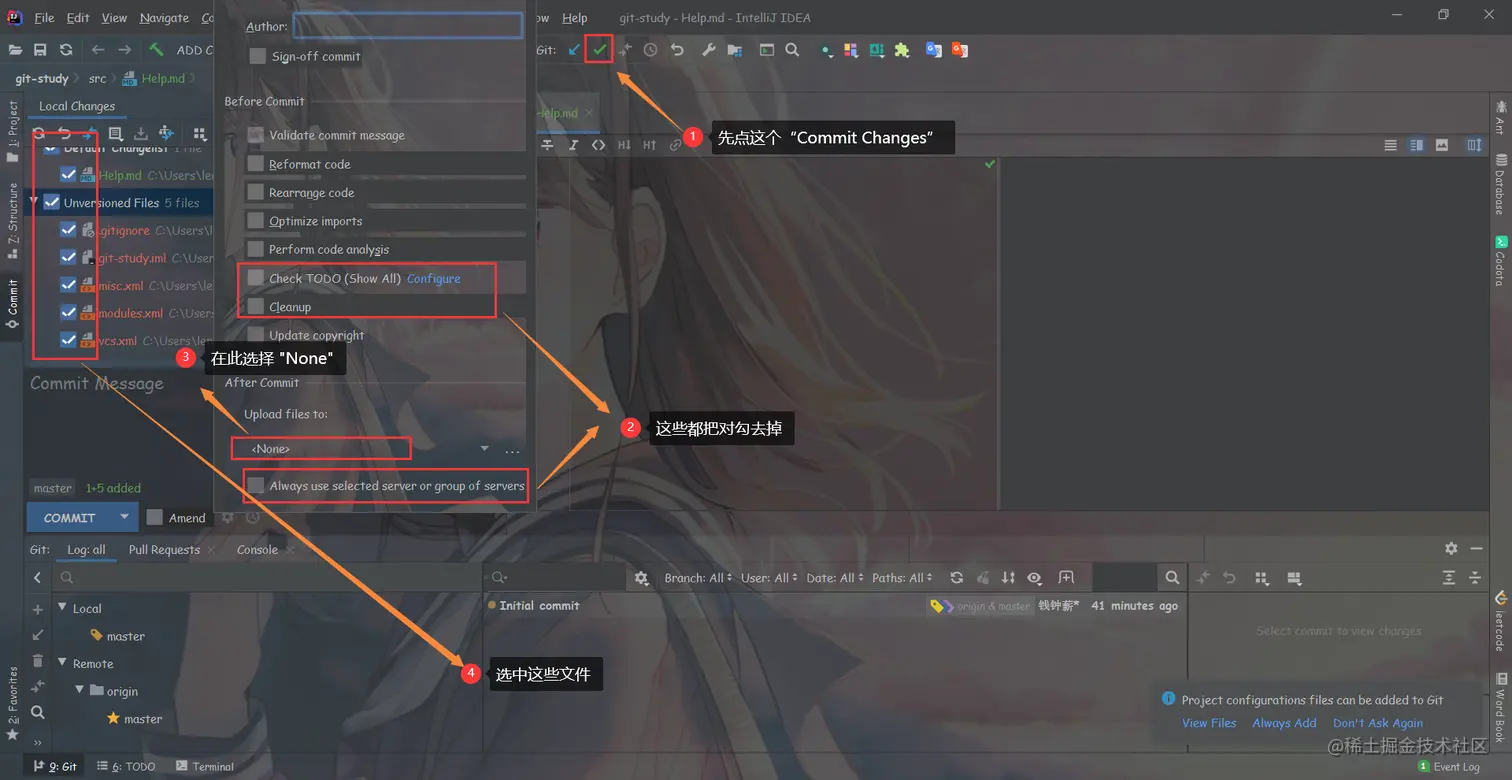This screenshot has width=1512, height=780.
Task: Click the code span icon in markdown toolbar
Action: tap(598, 145)
